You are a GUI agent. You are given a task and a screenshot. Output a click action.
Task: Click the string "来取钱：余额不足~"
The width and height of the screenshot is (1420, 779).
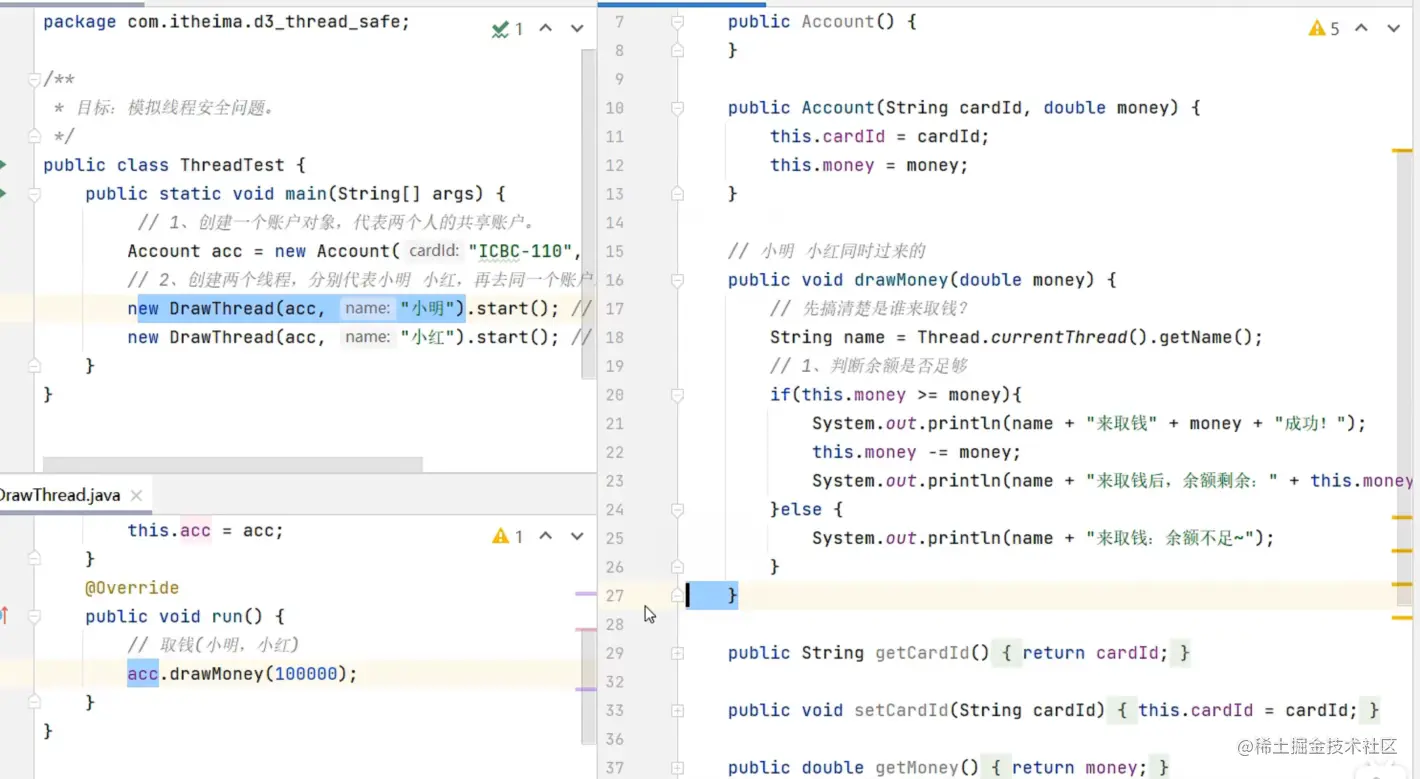point(1170,538)
